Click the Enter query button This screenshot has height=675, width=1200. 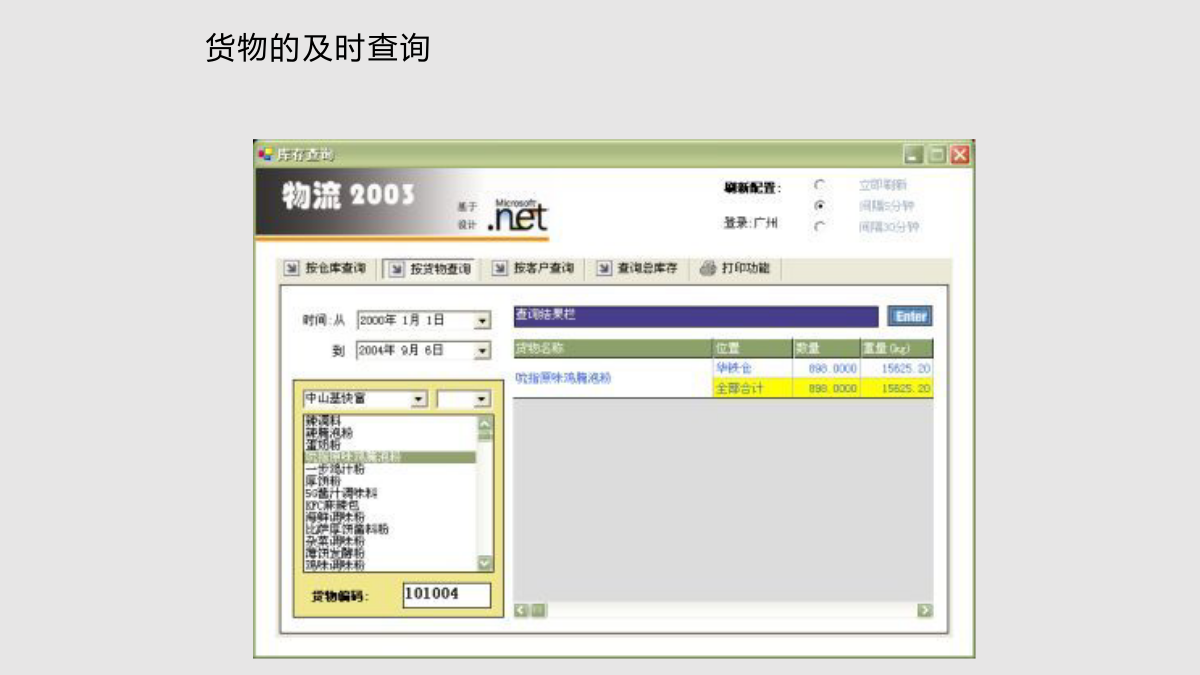pyautogui.click(x=910, y=316)
